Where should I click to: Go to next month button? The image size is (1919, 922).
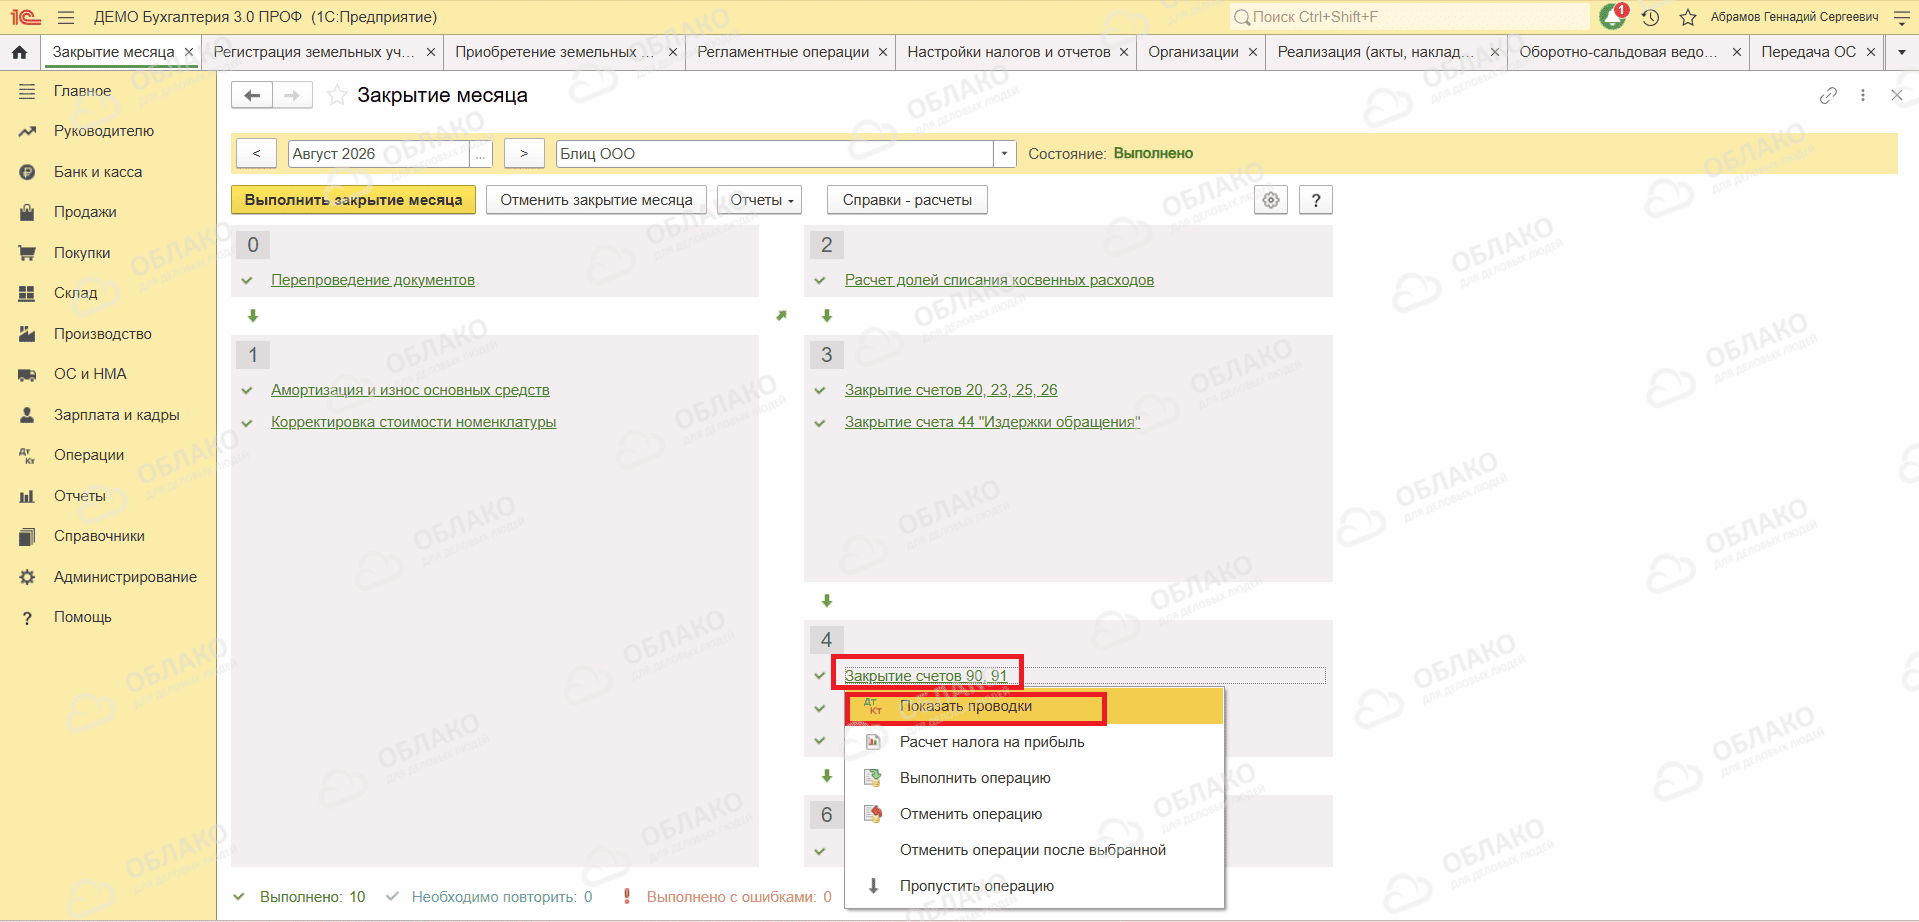524,154
